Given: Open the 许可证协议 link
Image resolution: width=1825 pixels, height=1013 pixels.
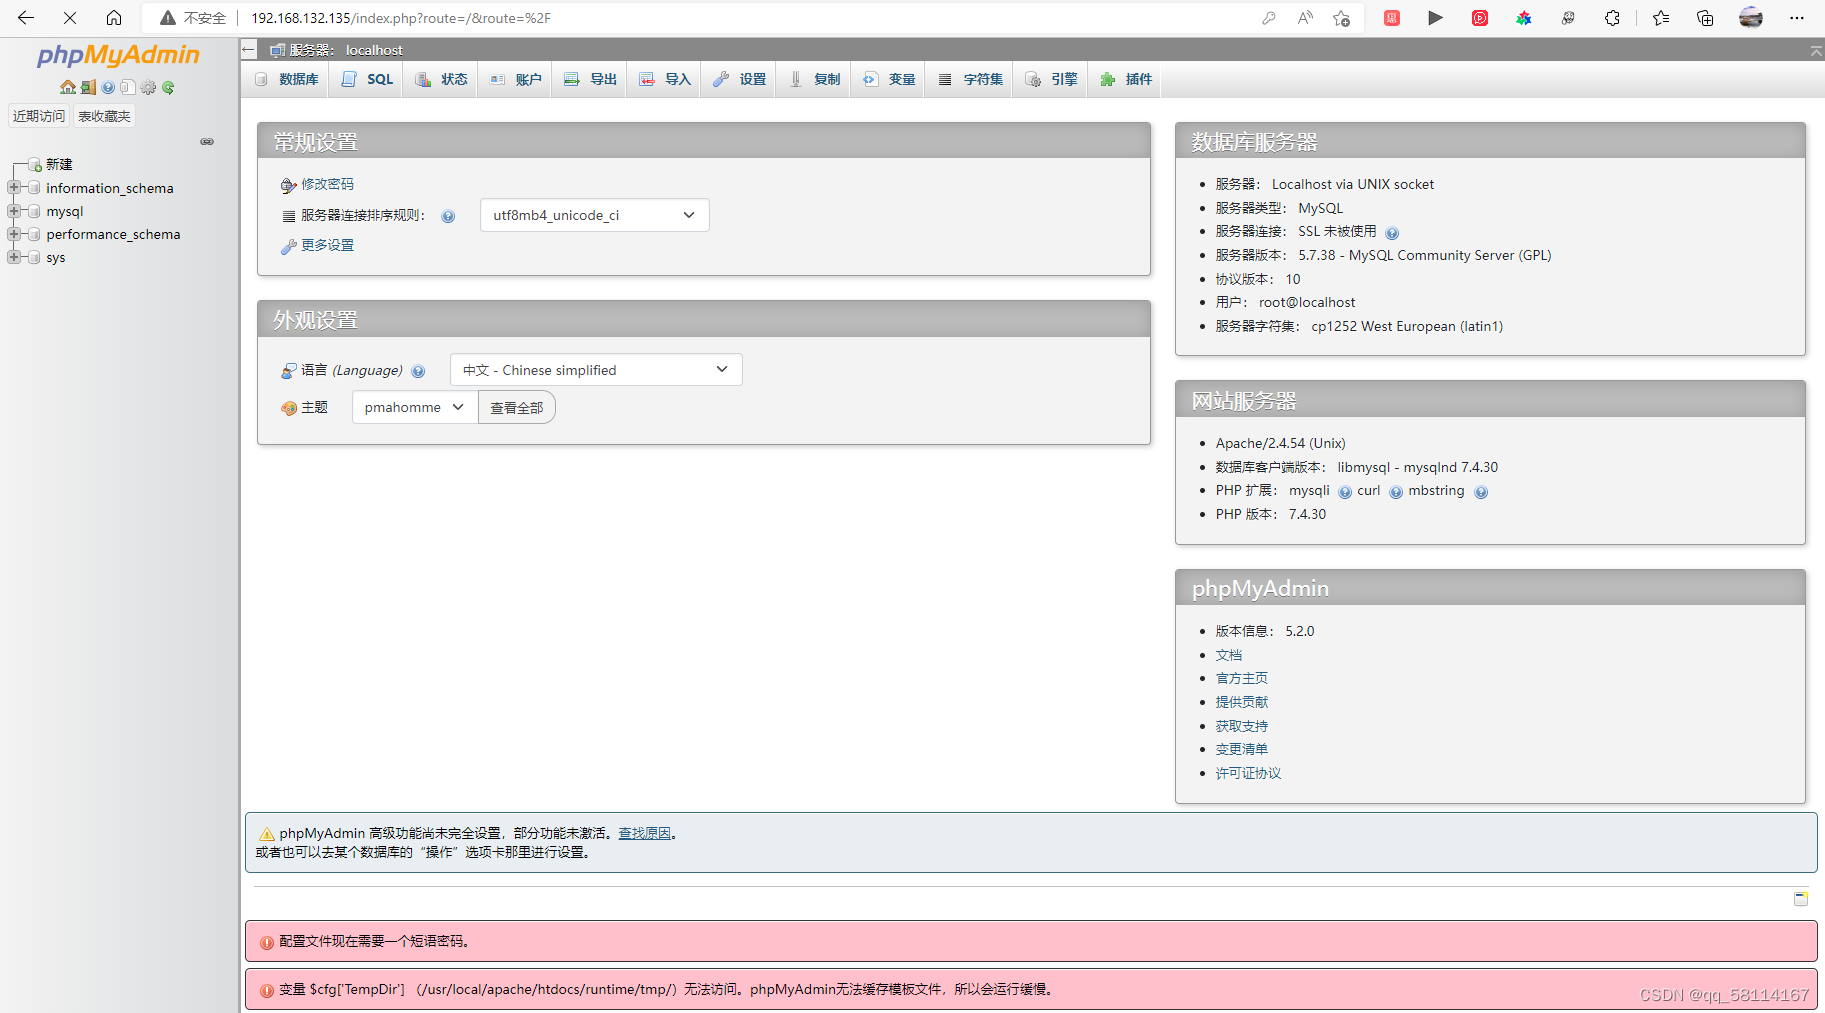Looking at the screenshot, I should pyautogui.click(x=1248, y=773).
